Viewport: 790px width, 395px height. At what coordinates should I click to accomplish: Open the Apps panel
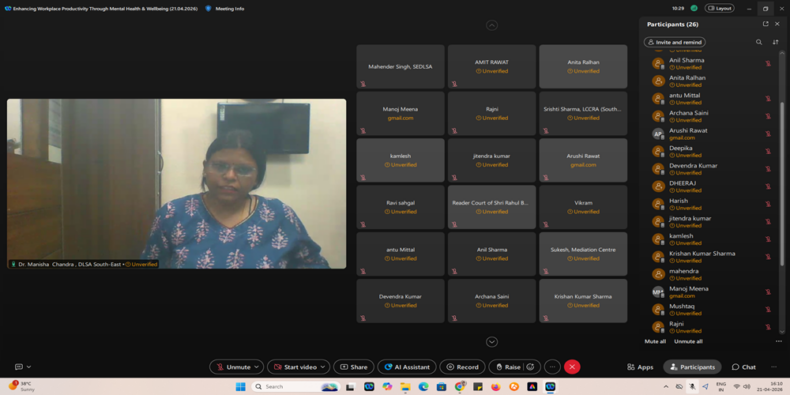tap(640, 367)
